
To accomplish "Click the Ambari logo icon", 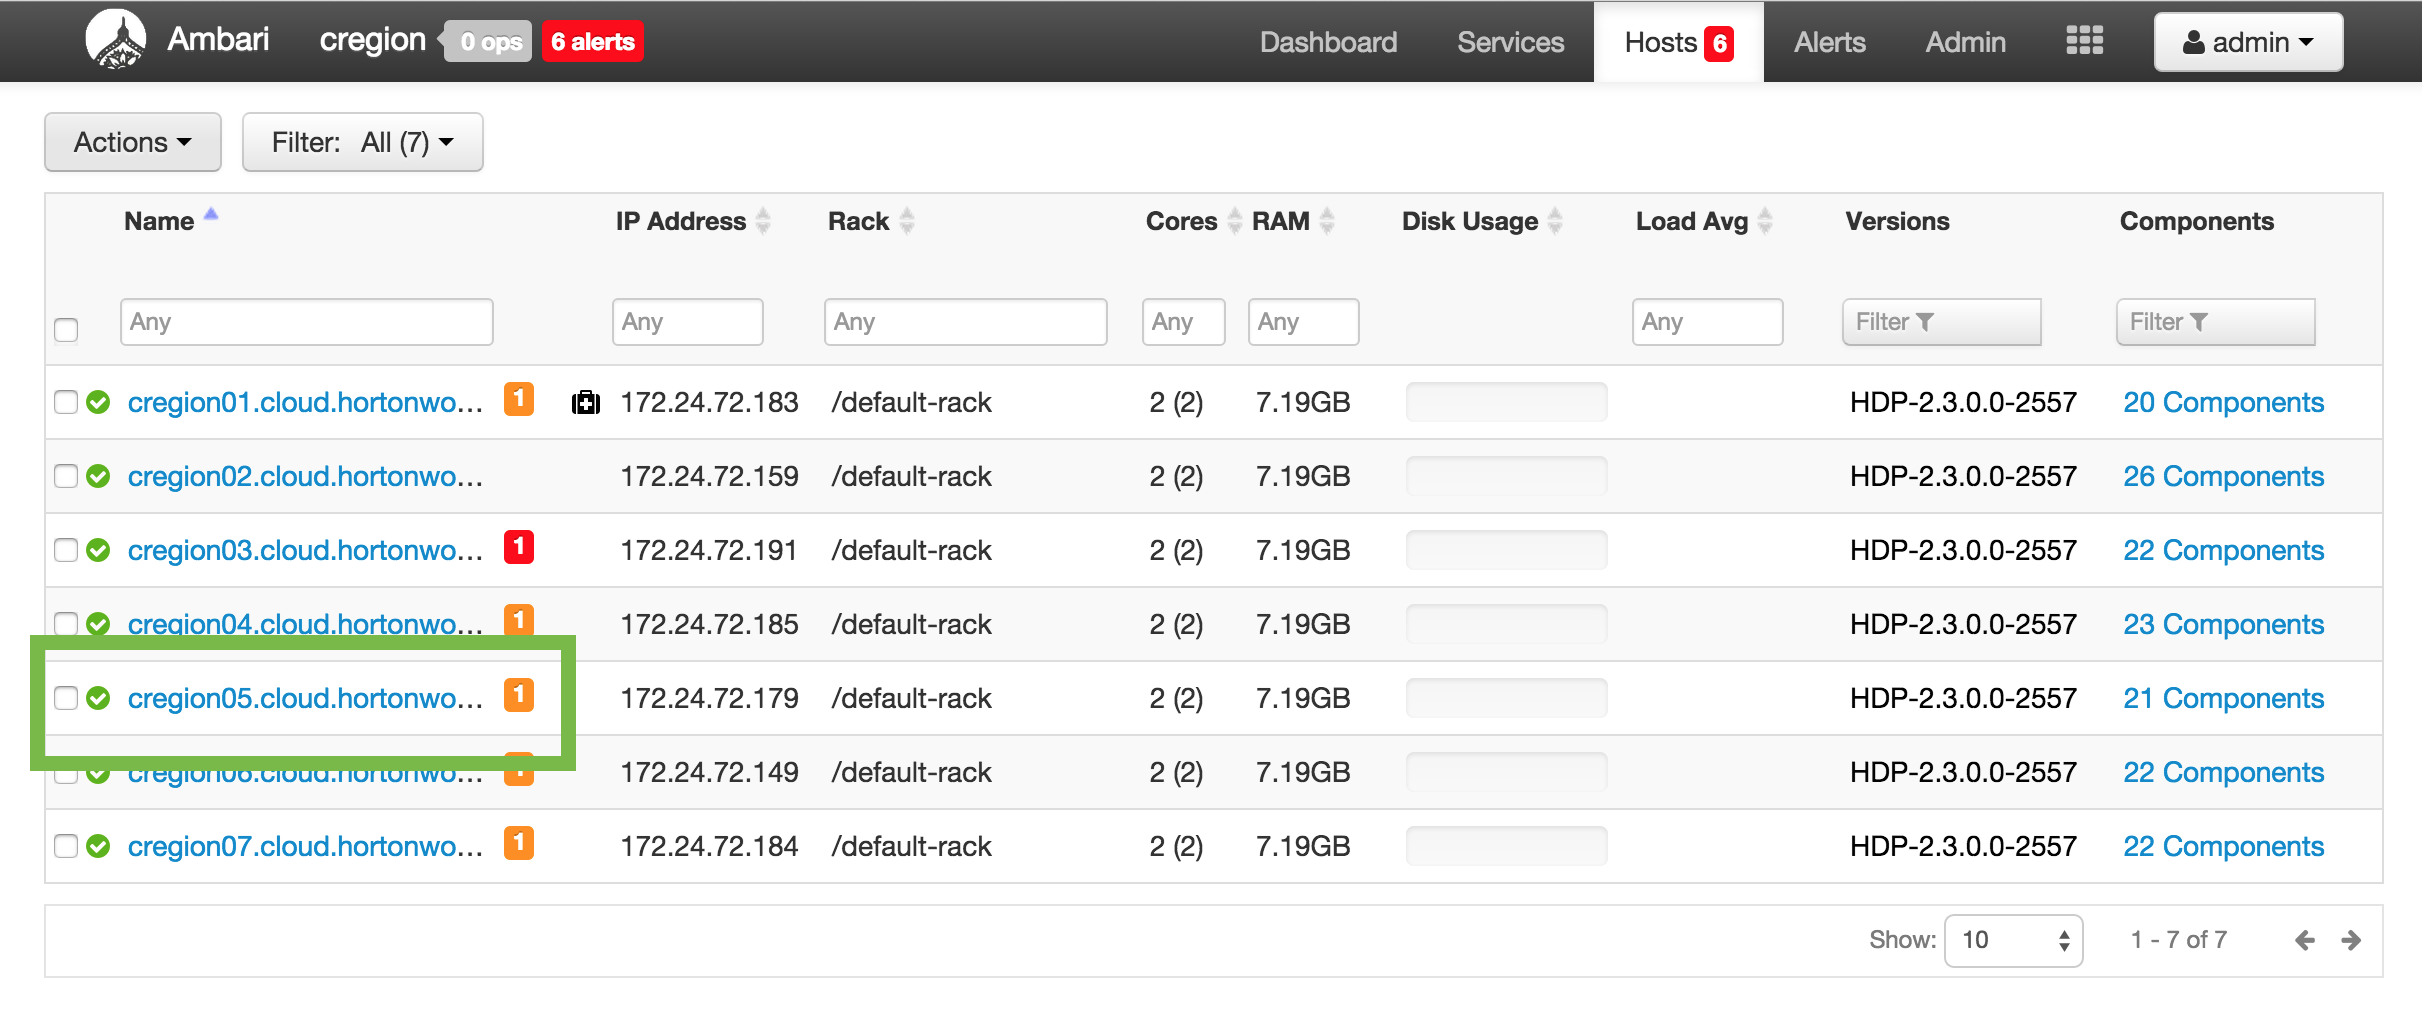I will click(x=117, y=39).
